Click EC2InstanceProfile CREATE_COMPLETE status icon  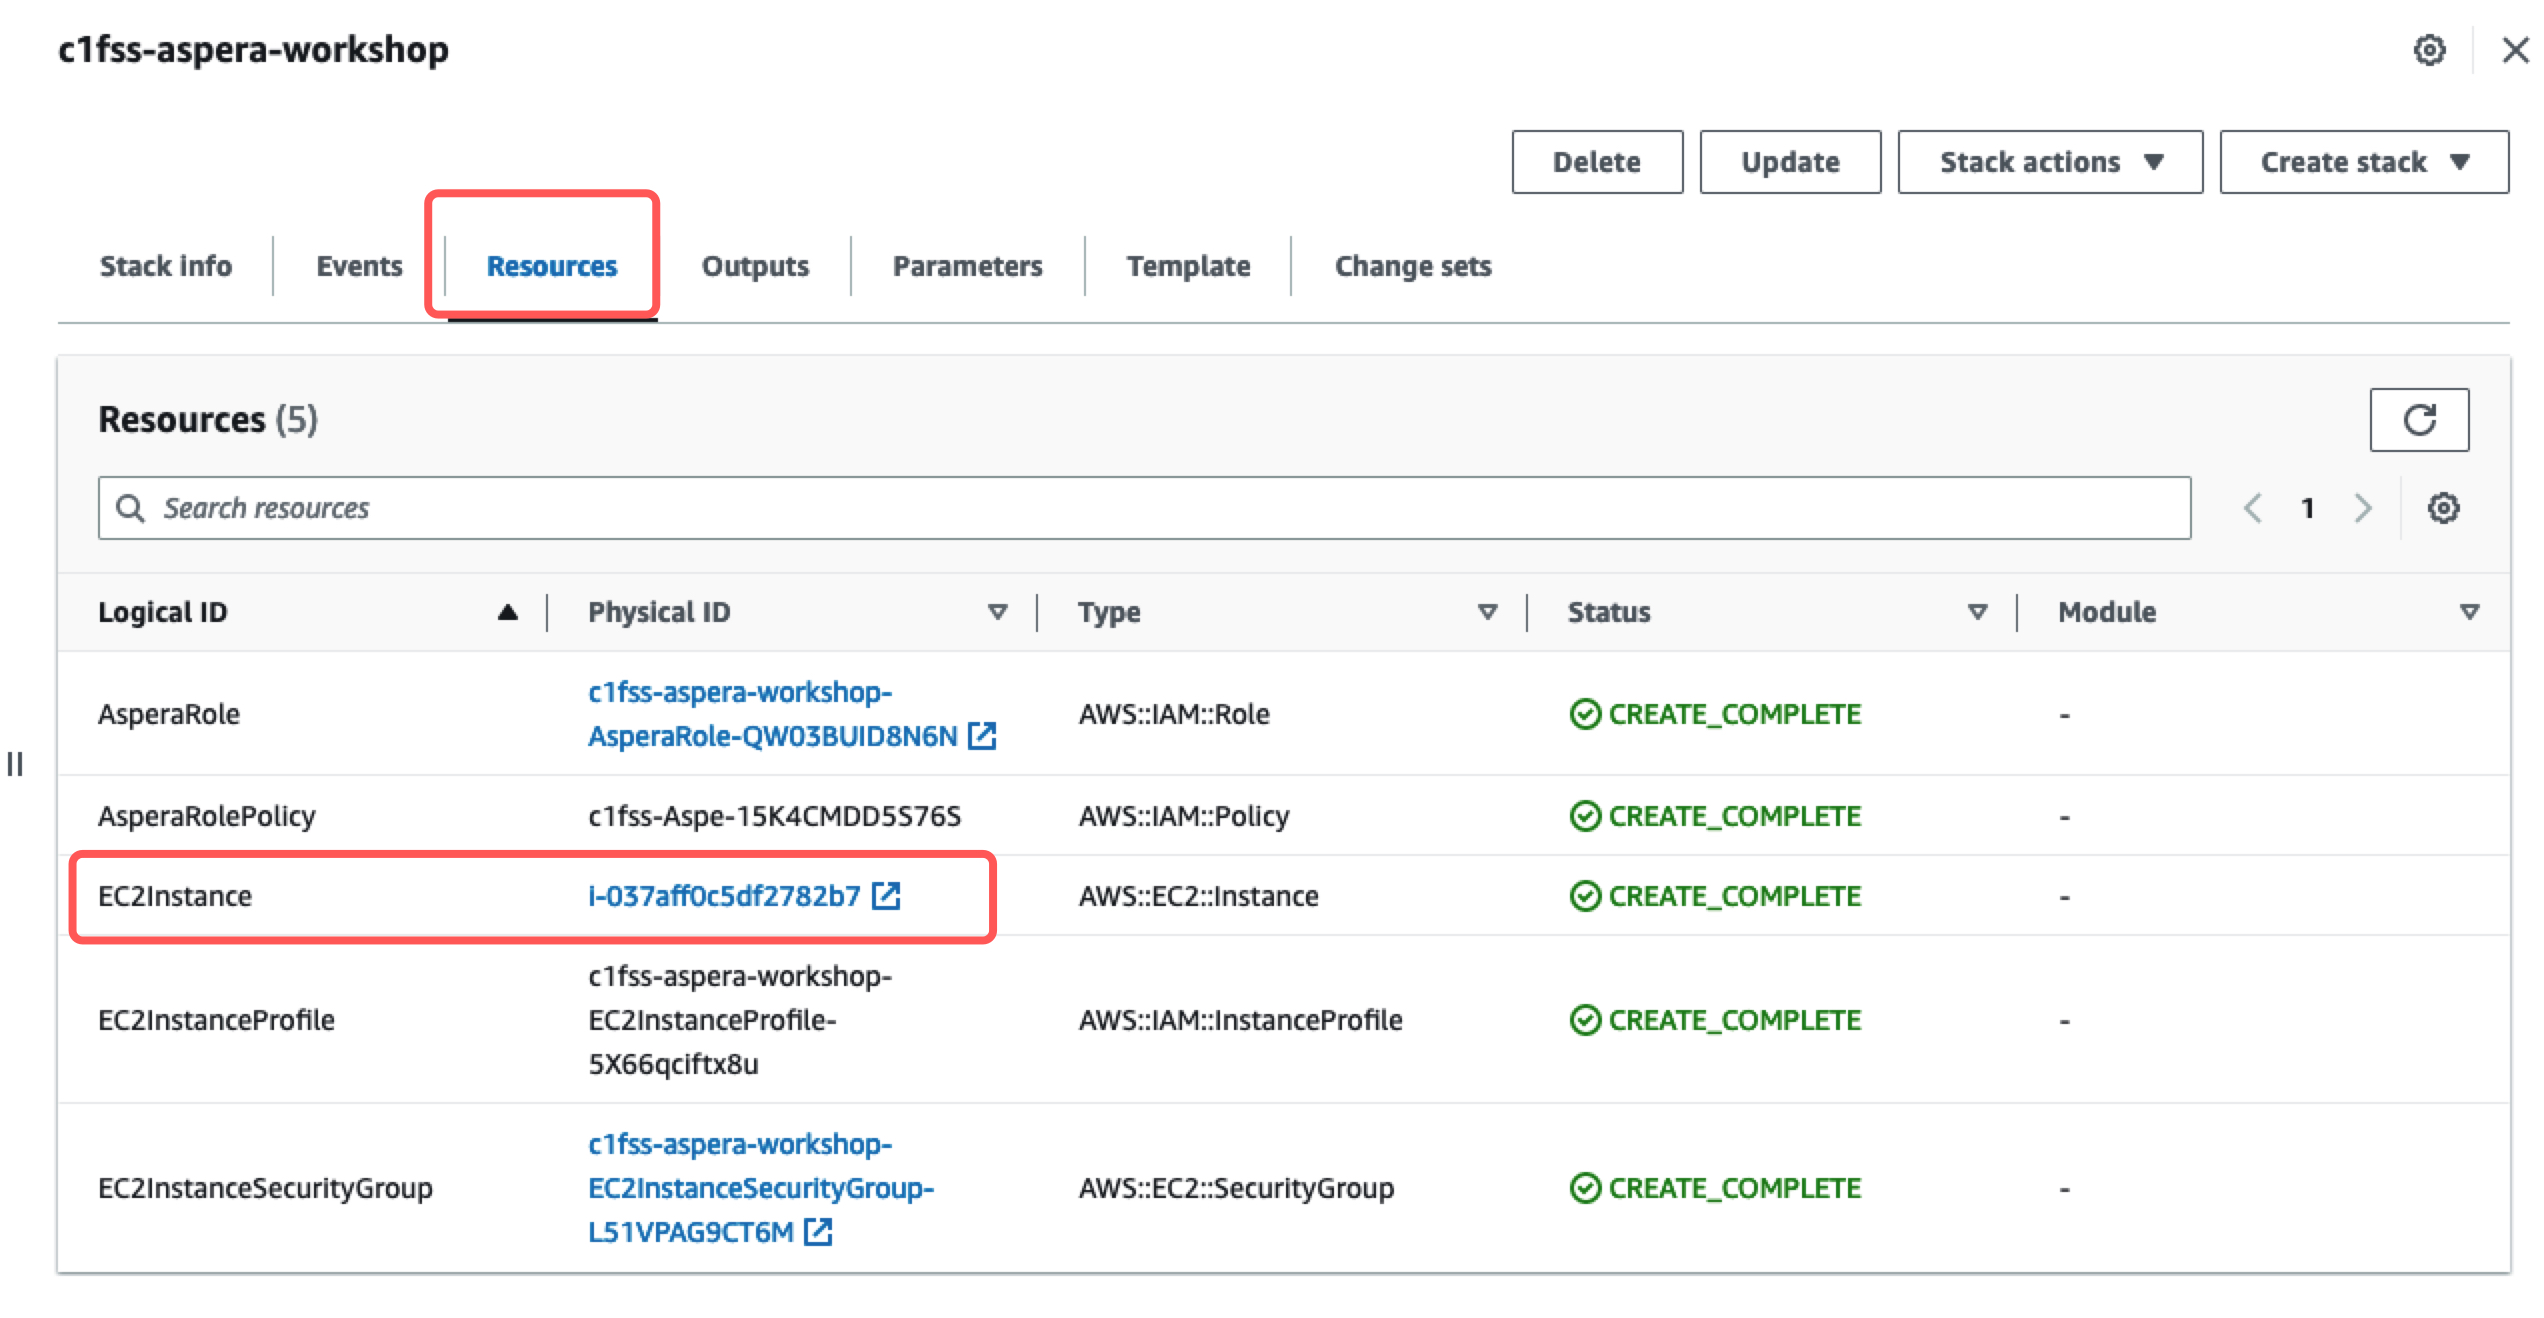(x=1585, y=1020)
